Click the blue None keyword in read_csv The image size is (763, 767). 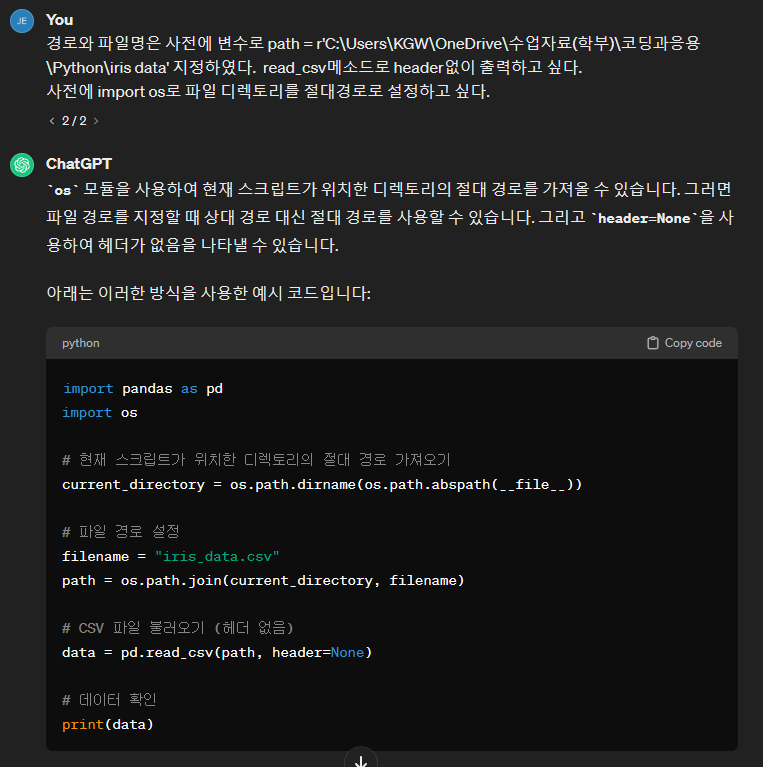click(347, 653)
